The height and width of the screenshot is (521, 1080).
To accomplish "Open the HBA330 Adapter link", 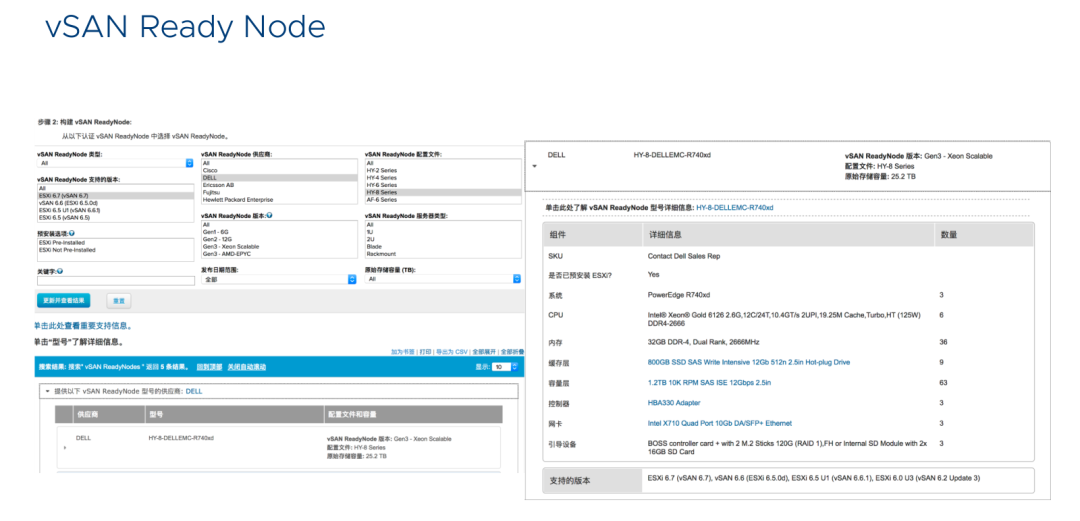I will click(x=674, y=402).
